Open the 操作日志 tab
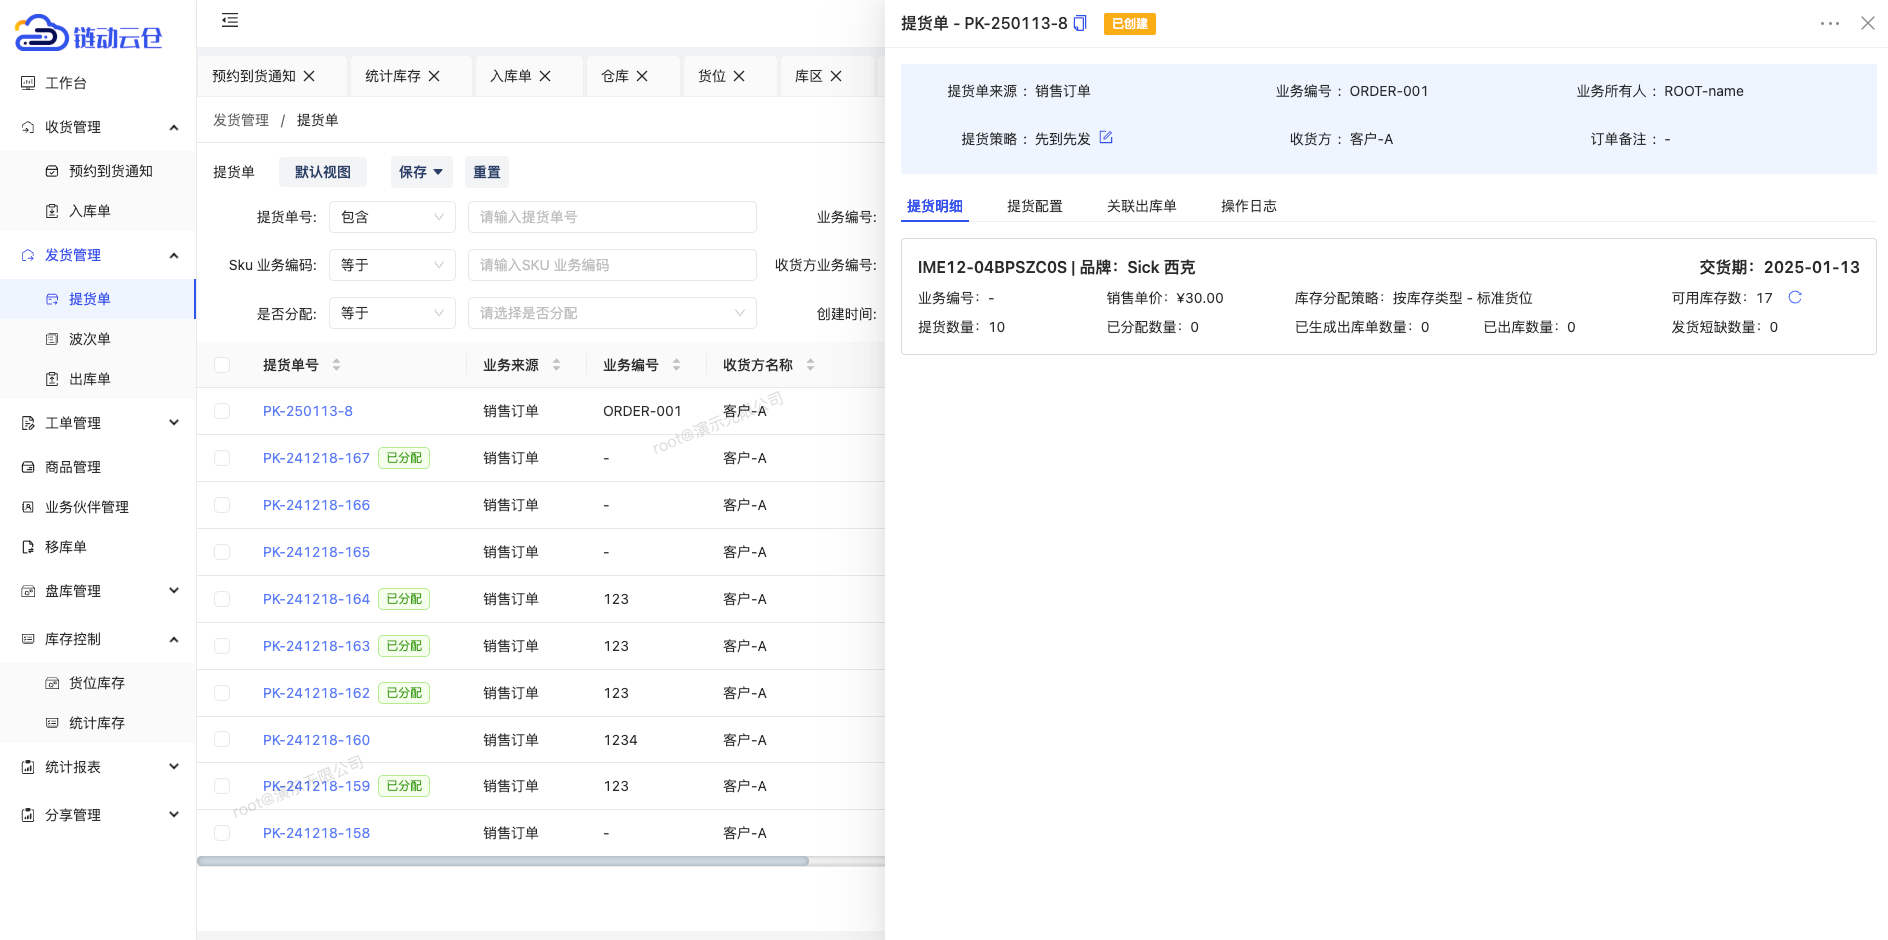1888x940 pixels. (1248, 206)
